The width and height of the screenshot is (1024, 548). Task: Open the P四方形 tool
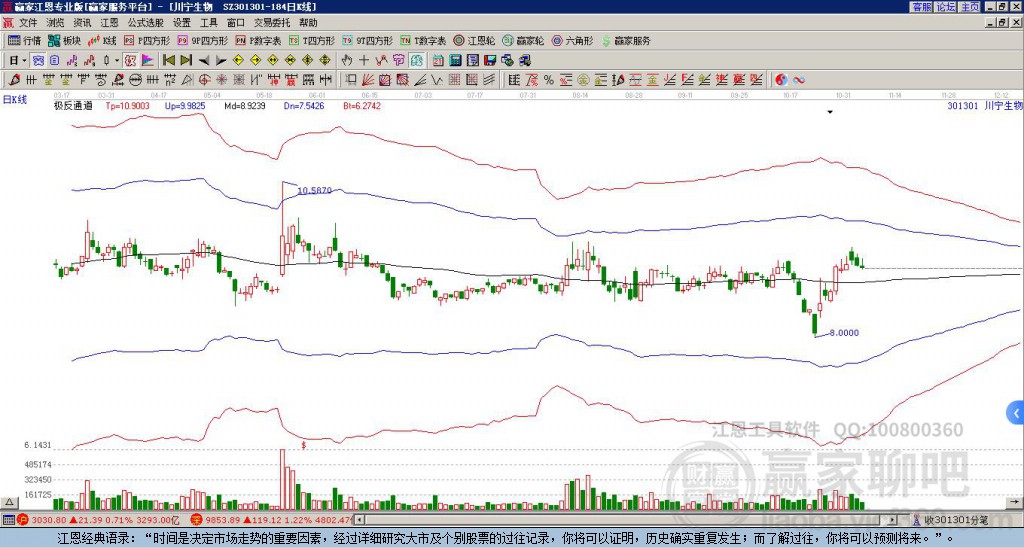tap(147, 40)
